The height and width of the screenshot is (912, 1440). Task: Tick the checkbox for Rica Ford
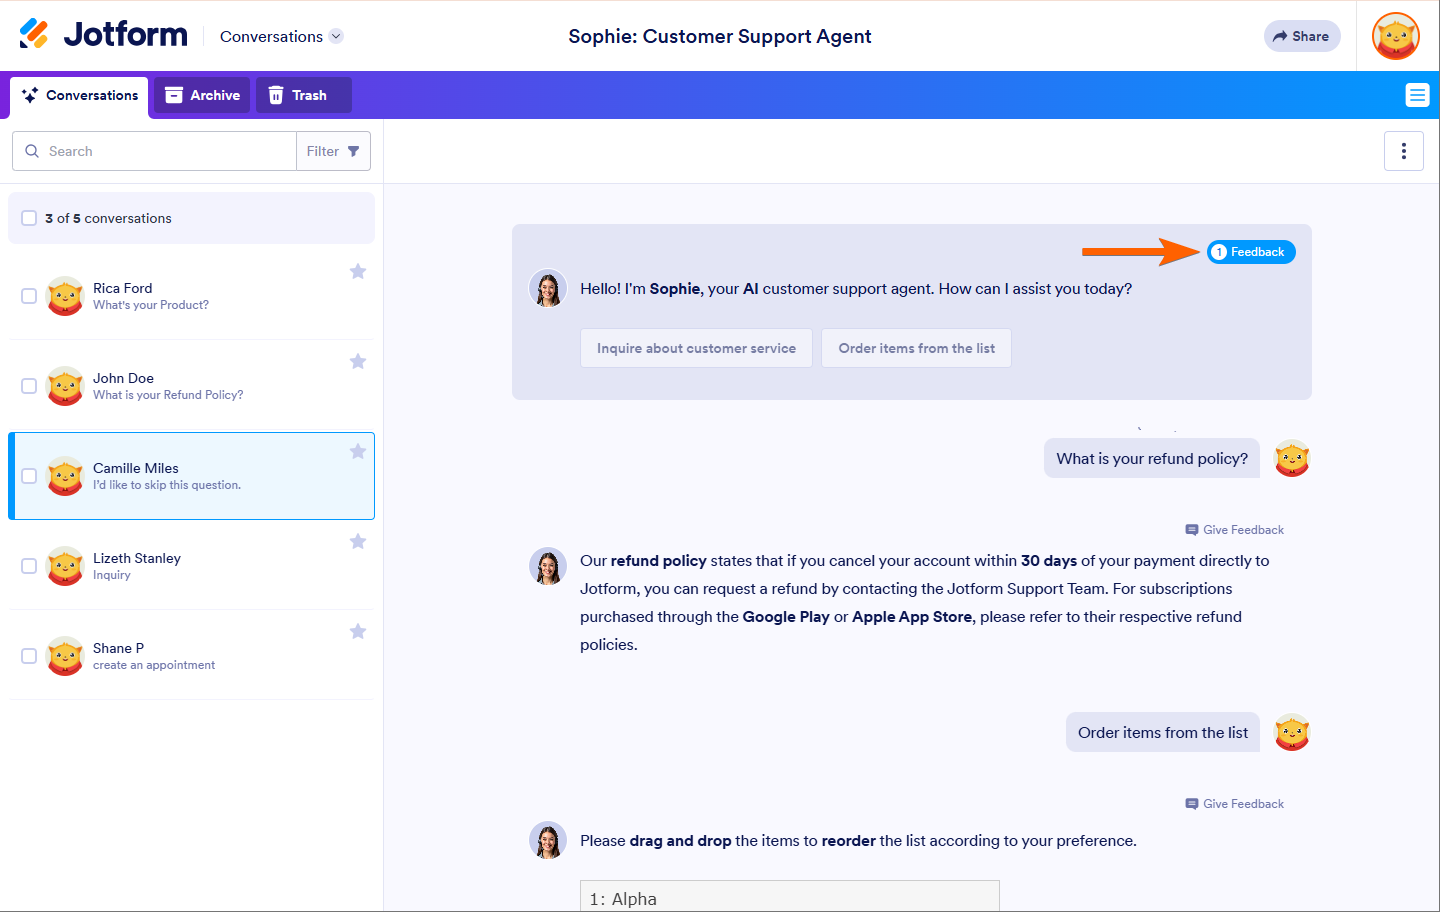click(x=30, y=296)
